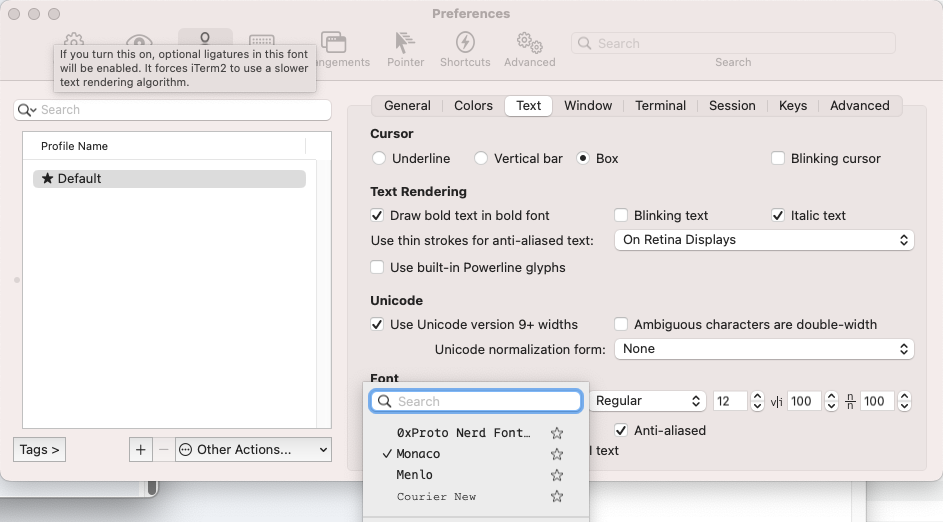The width and height of the screenshot is (943, 522).
Task: Open the Pointer preferences pane
Action: tap(405, 48)
